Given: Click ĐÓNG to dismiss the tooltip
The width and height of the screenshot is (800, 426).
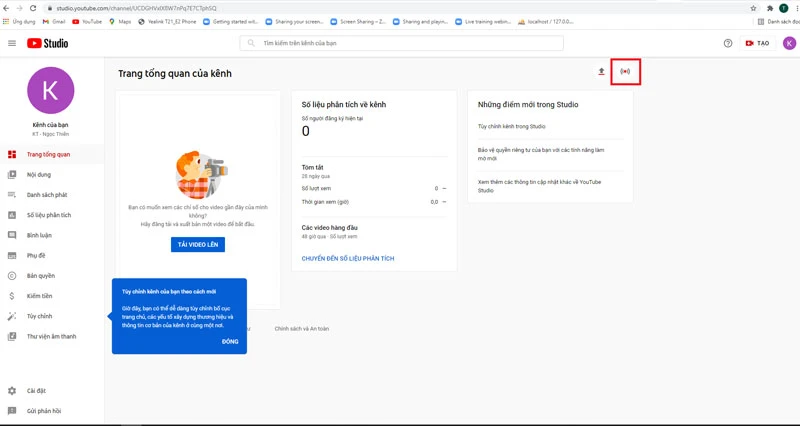Looking at the screenshot, I should click(230, 342).
